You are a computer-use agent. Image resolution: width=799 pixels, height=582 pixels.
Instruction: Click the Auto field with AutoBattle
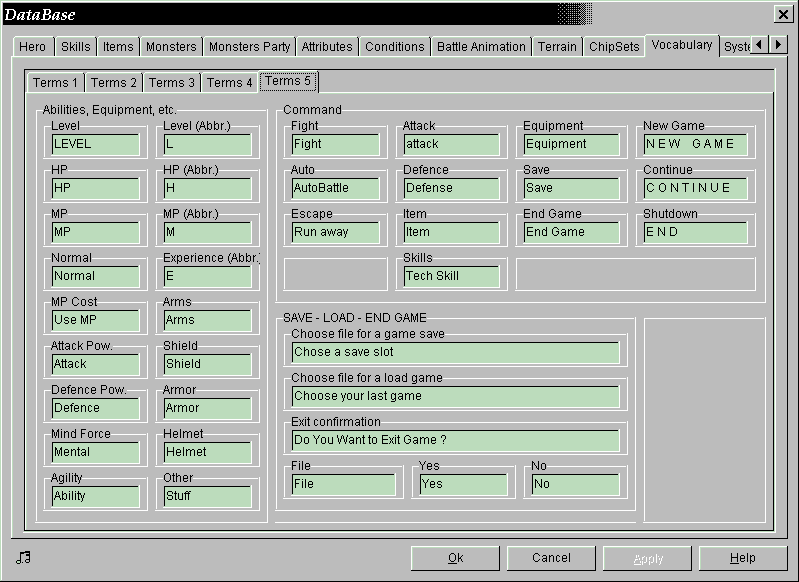tap(335, 188)
